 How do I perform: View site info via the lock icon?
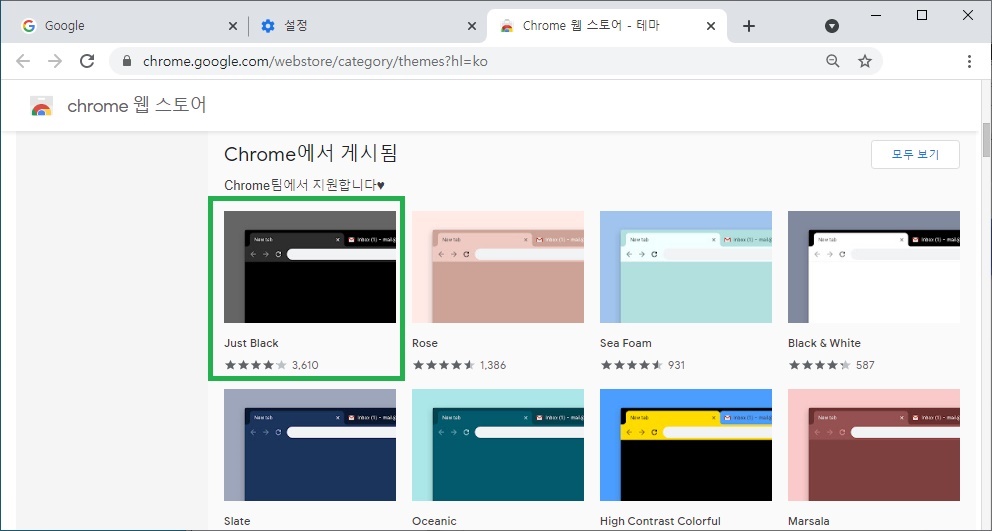pyautogui.click(x=127, y=61)
